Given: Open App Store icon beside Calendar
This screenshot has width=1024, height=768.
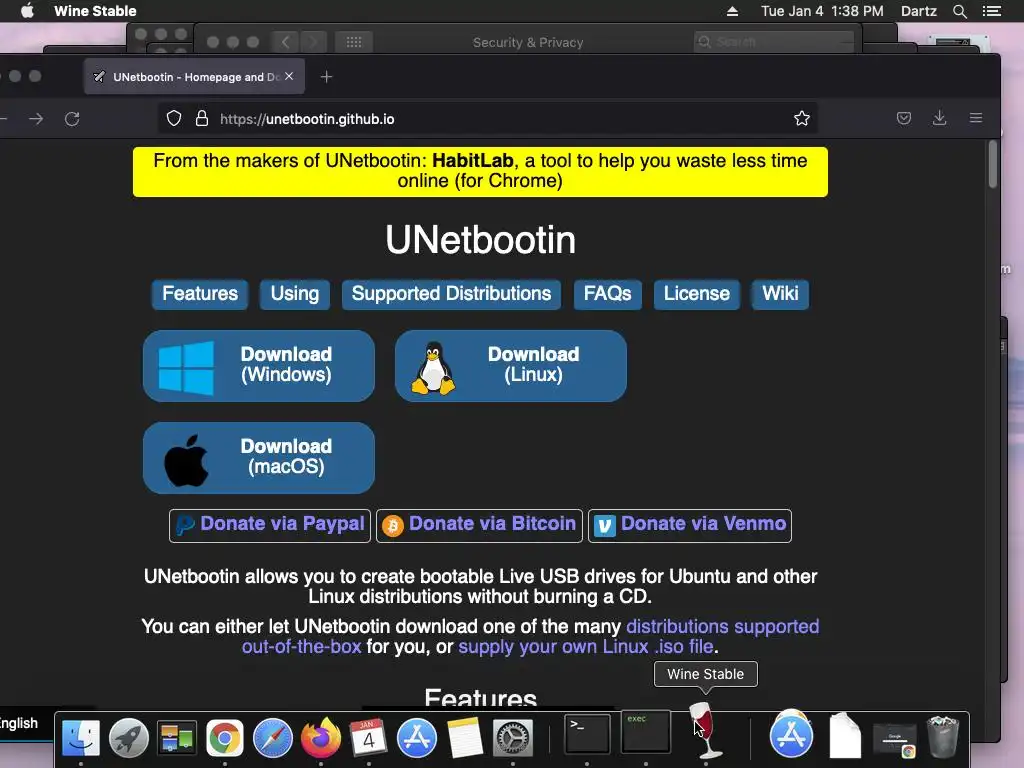Looking at the screenshot, I should (417, 738).
